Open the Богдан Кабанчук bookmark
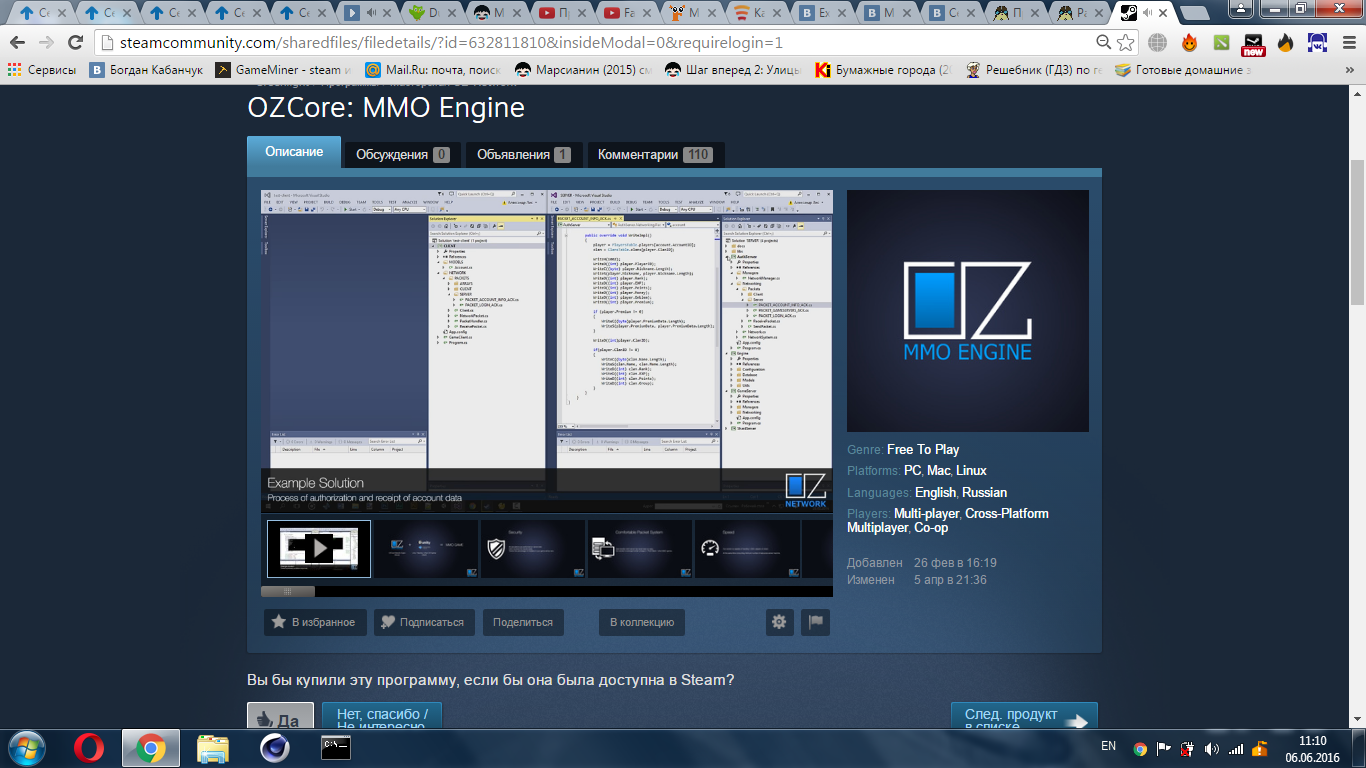This screenshot has width=1366, height=768. pos(146,70)
